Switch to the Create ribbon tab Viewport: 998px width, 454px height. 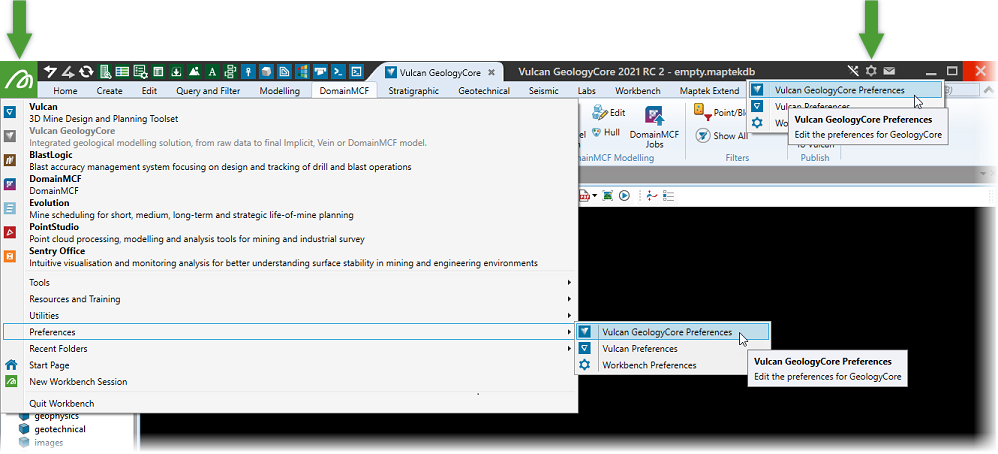(x=109, y=90)
